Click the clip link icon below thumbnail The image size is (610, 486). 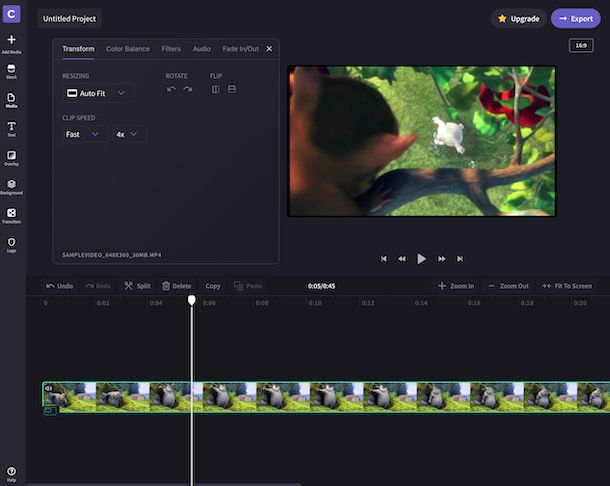coord(50,411)
